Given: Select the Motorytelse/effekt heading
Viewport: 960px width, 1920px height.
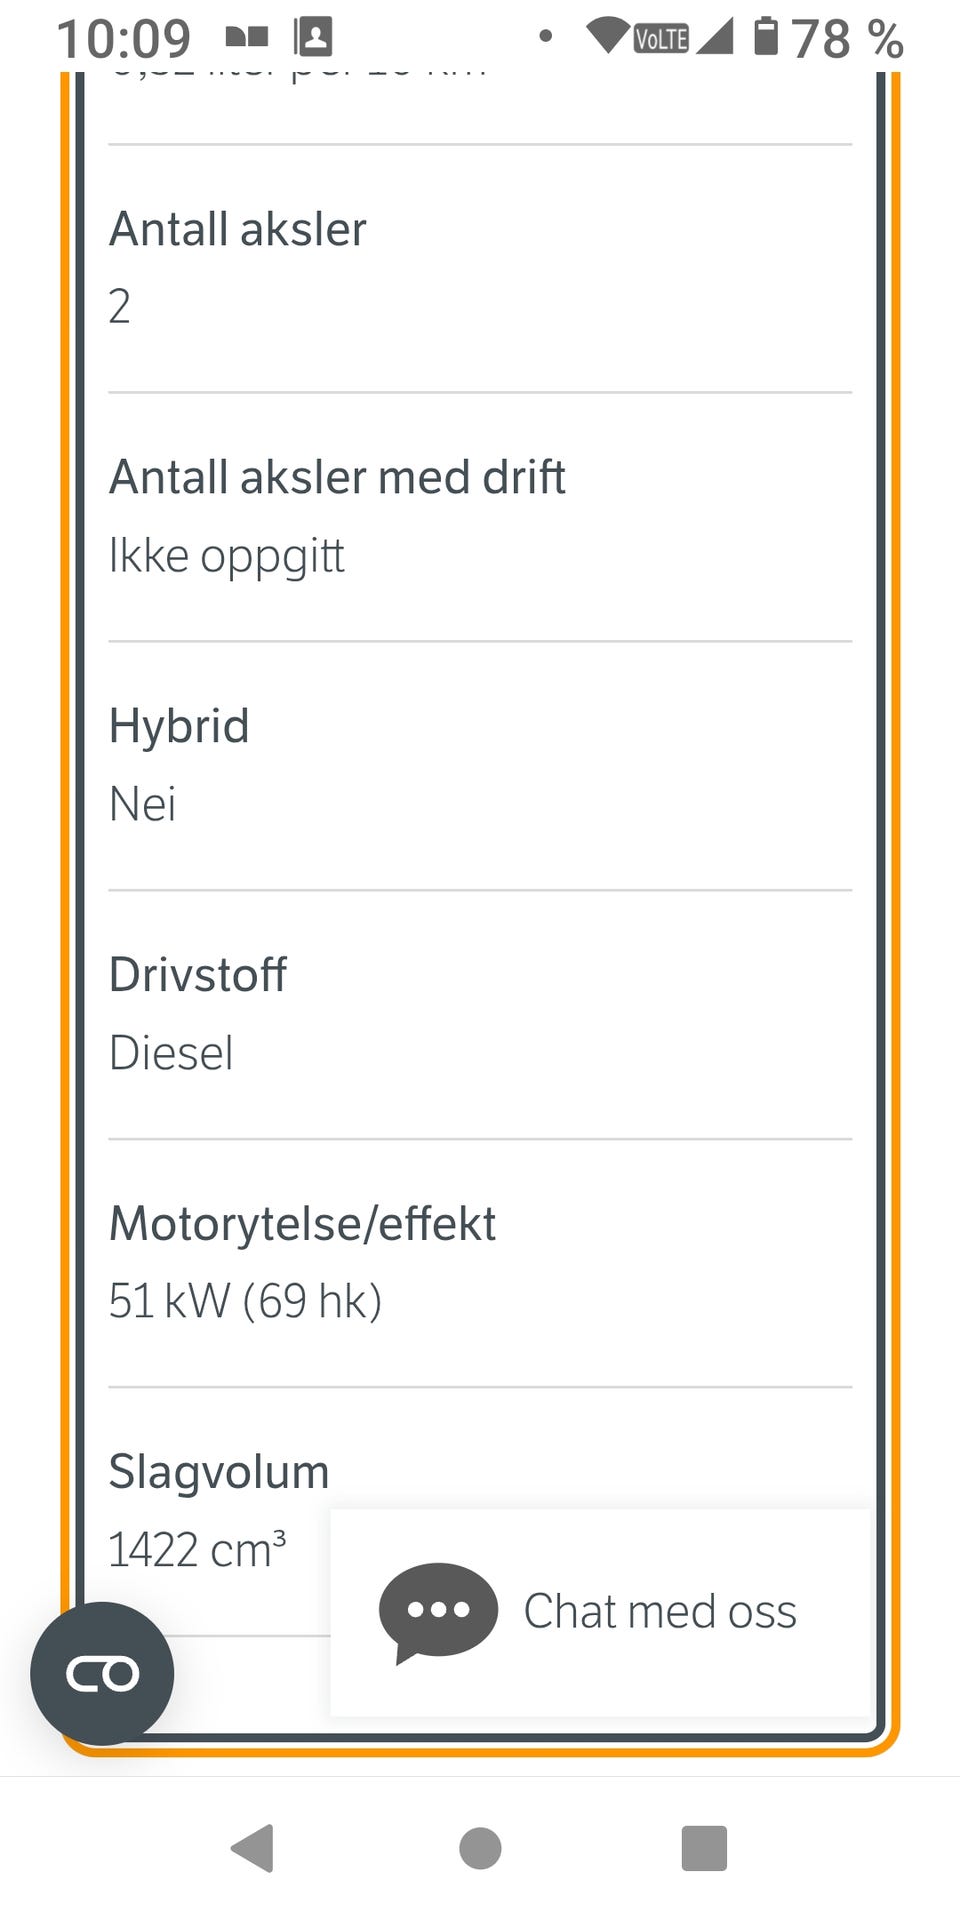Looking at the screenshot, I should 302,1224.
